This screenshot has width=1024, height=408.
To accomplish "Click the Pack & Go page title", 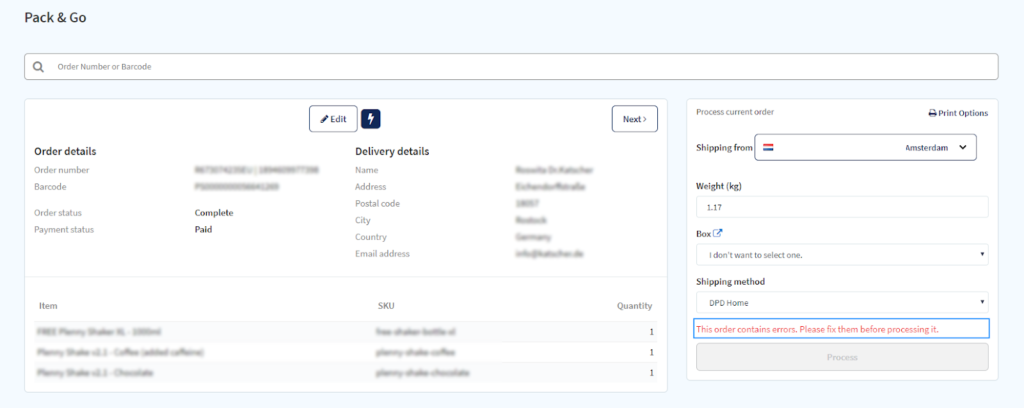I will (x=56, y=18).
